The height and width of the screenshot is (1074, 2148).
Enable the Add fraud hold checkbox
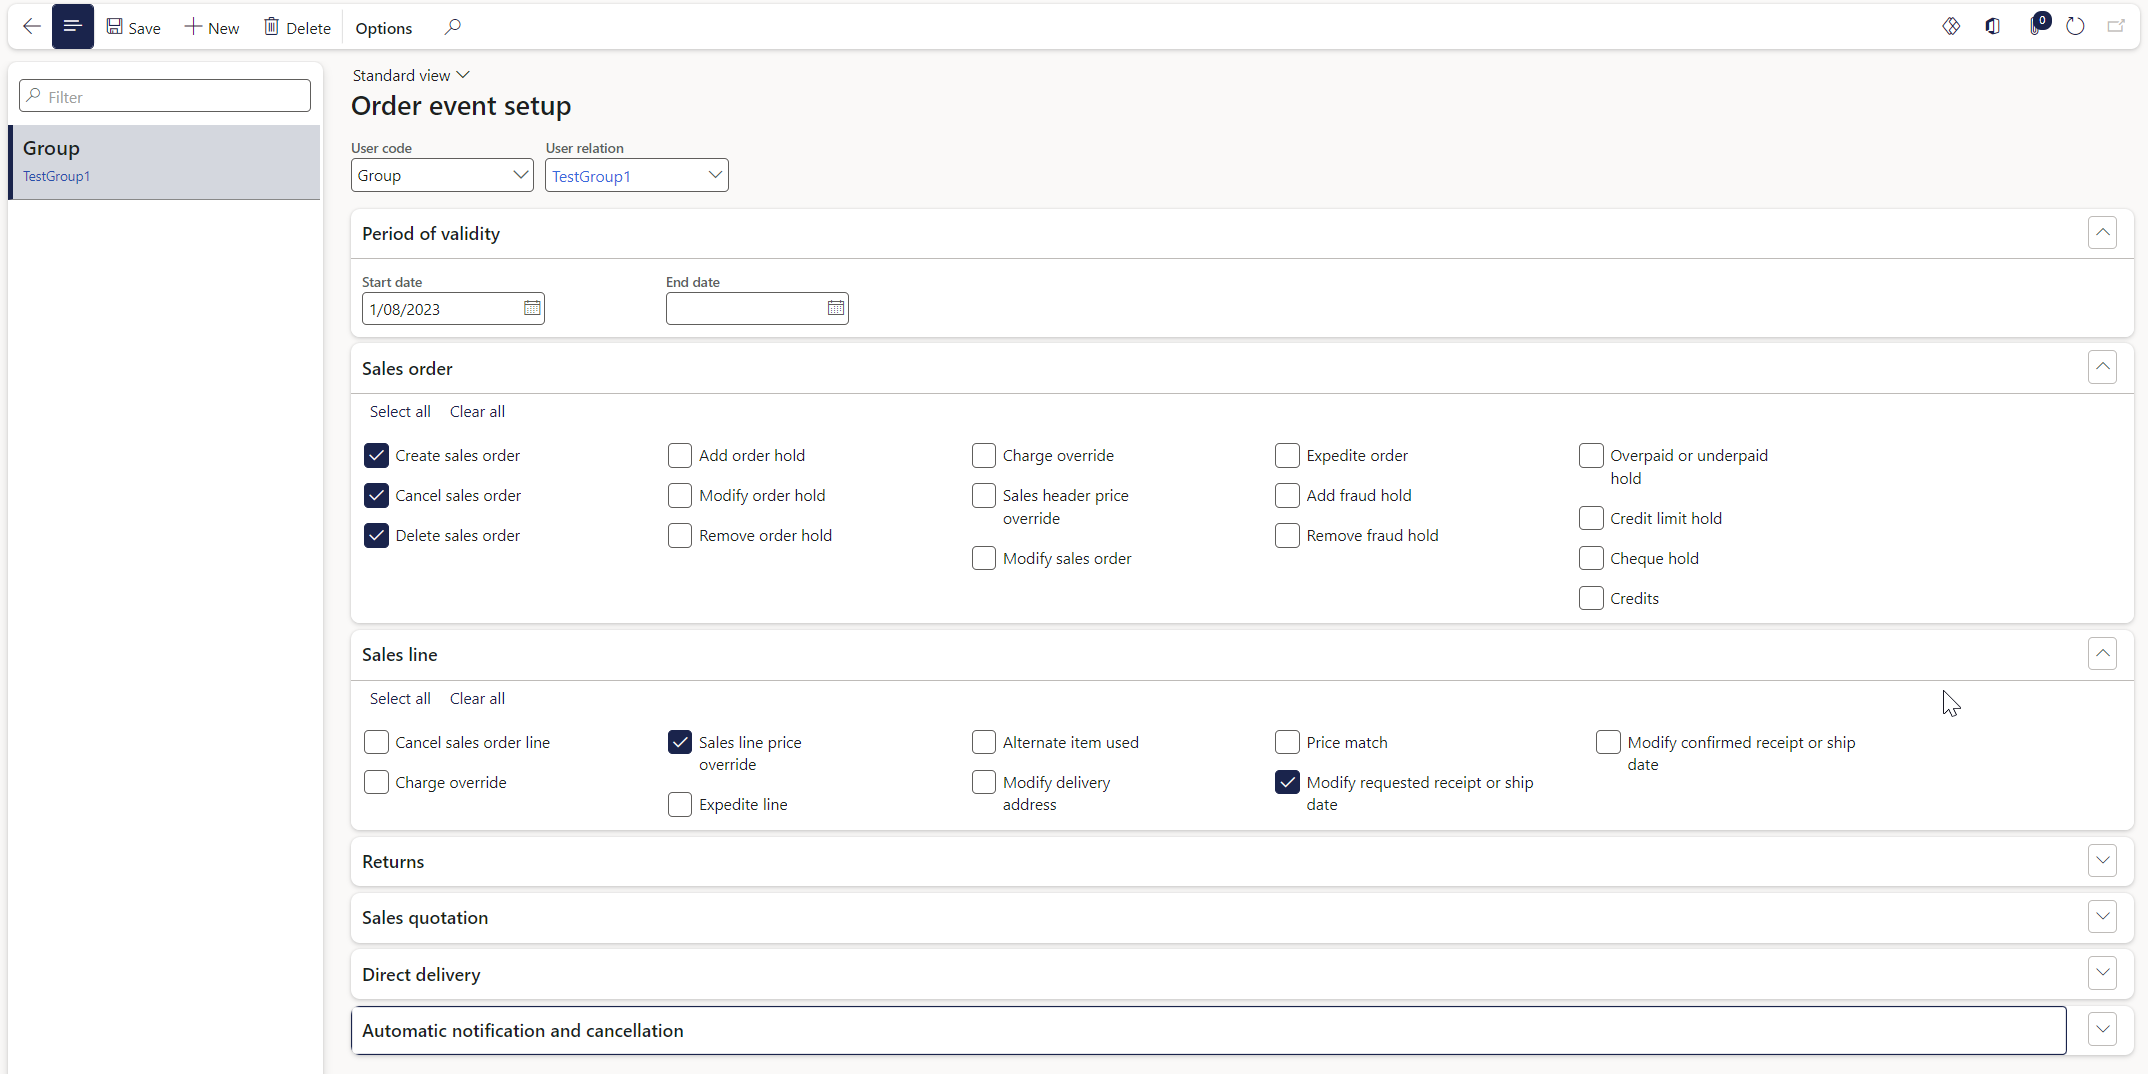1287,495
